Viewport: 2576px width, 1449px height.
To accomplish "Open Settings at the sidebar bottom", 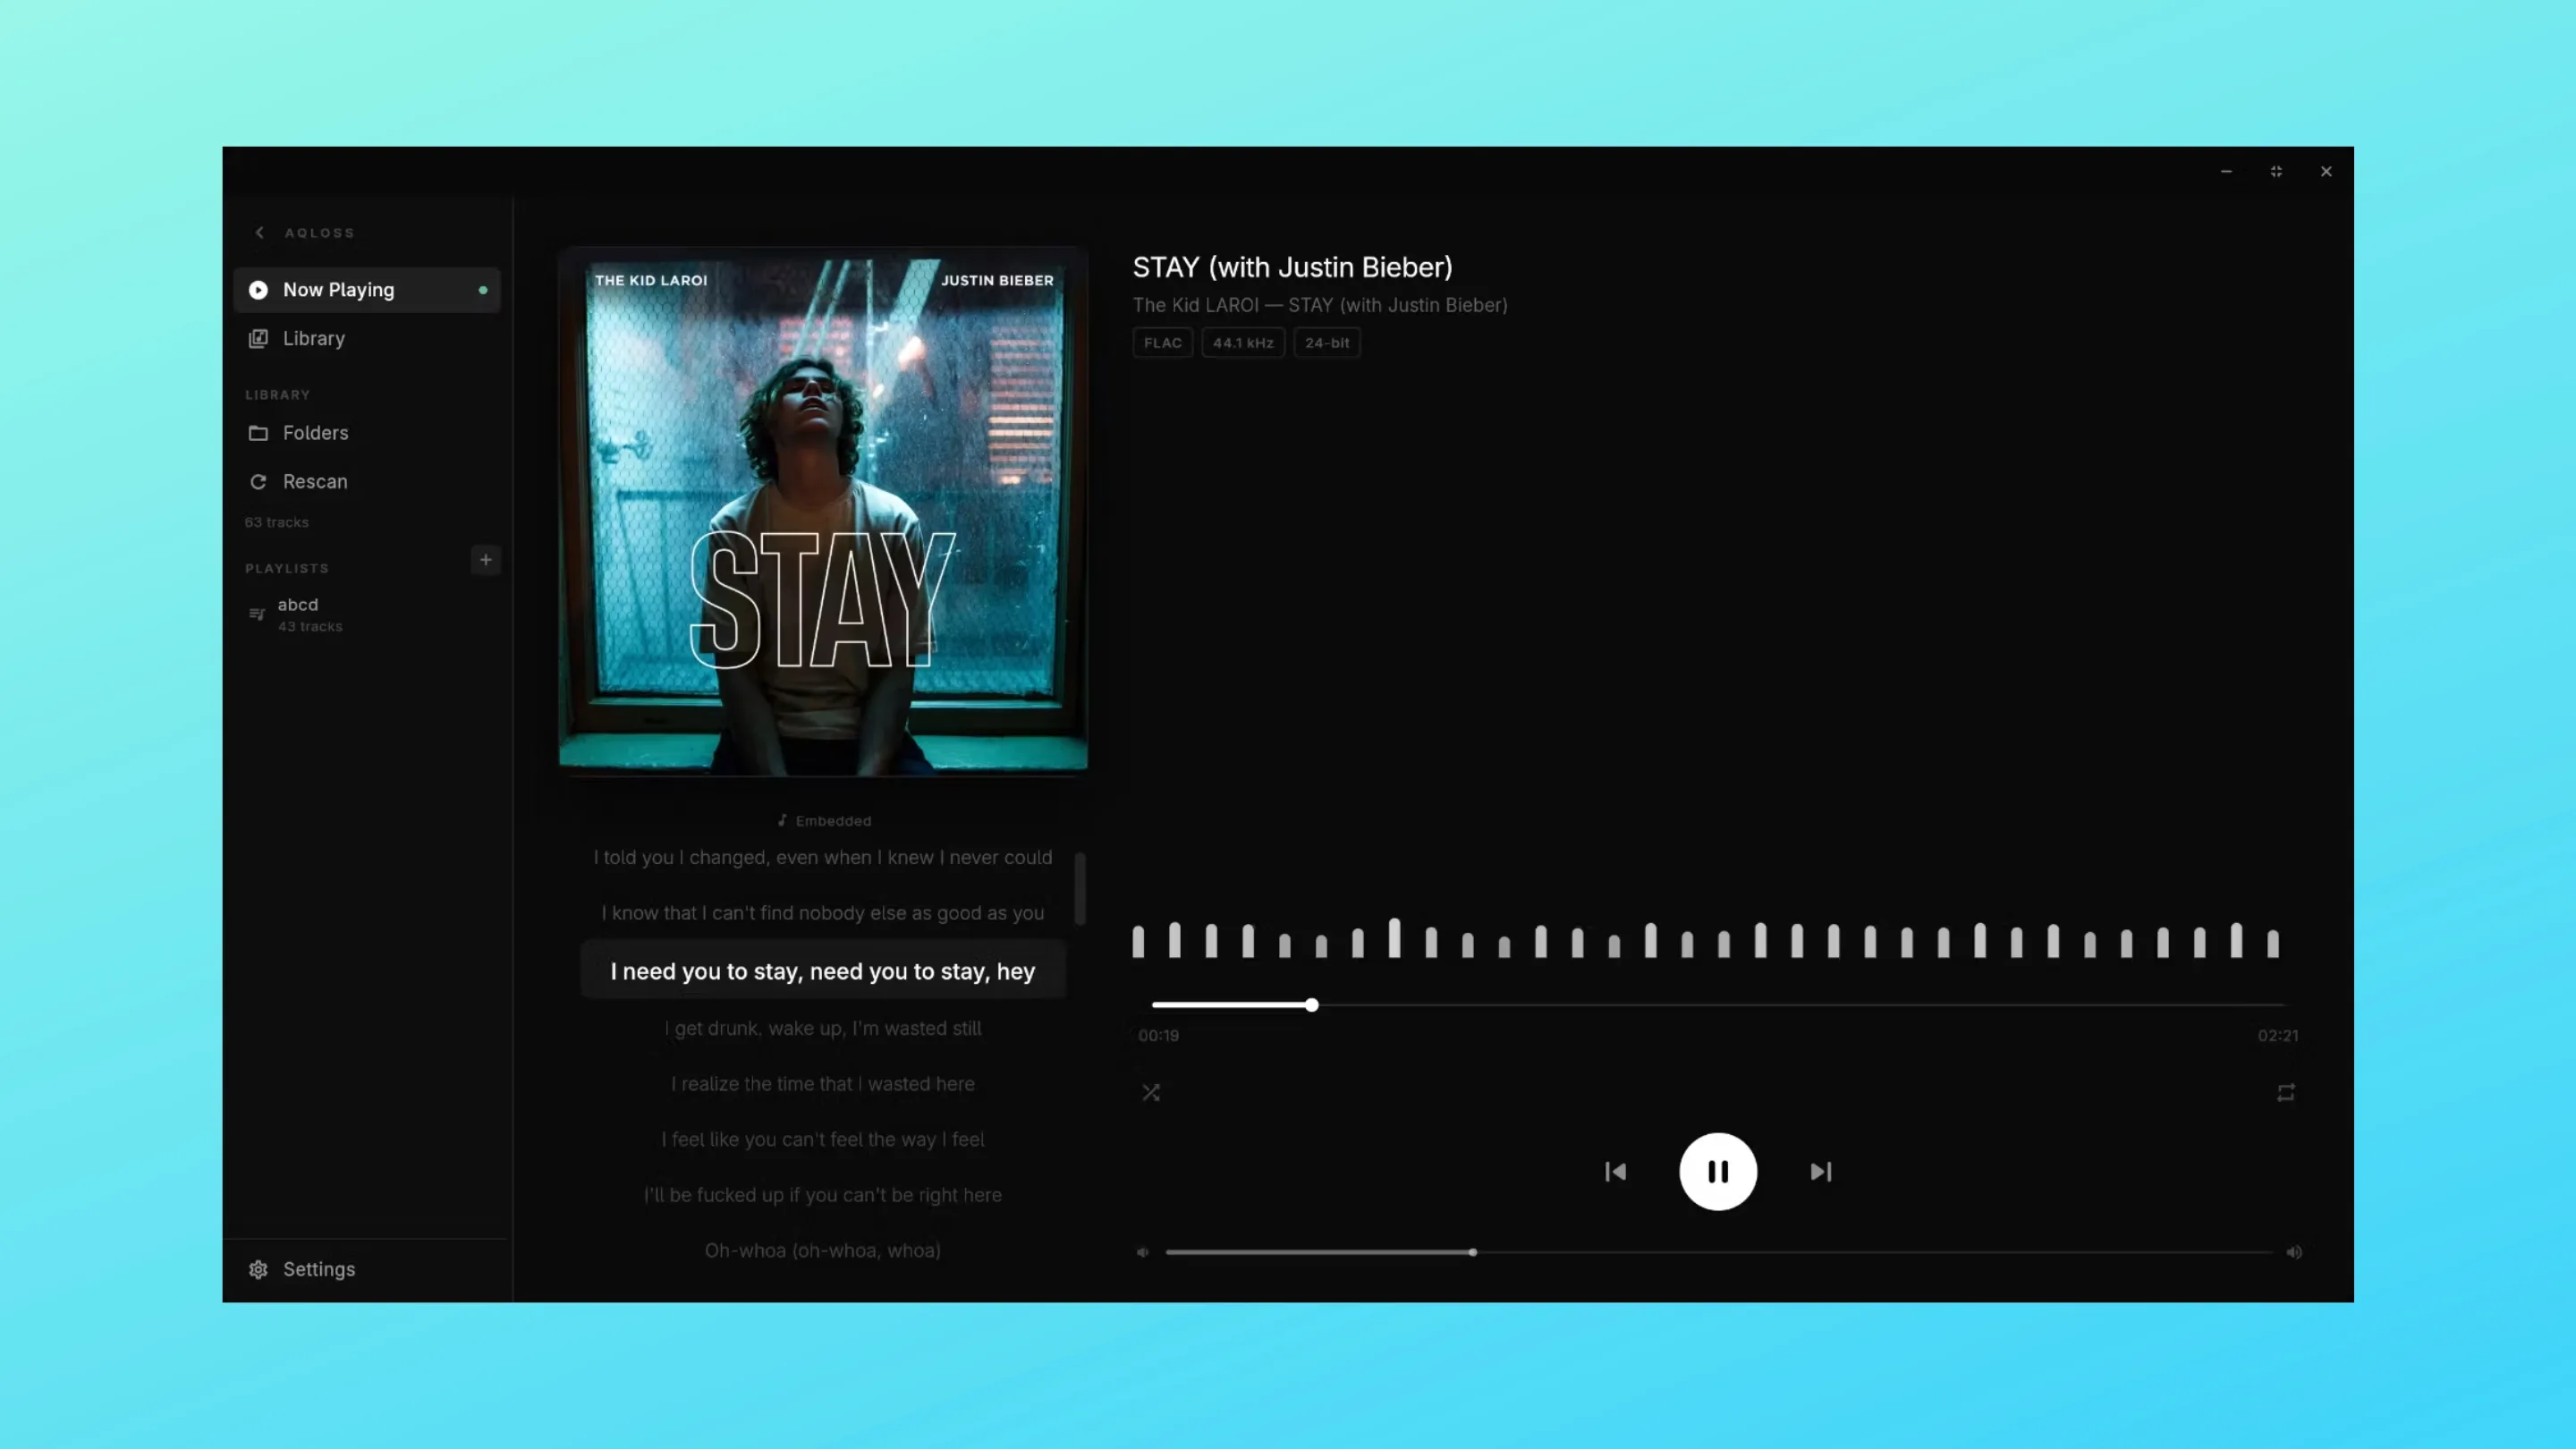I will click(x=367, y=1269).
